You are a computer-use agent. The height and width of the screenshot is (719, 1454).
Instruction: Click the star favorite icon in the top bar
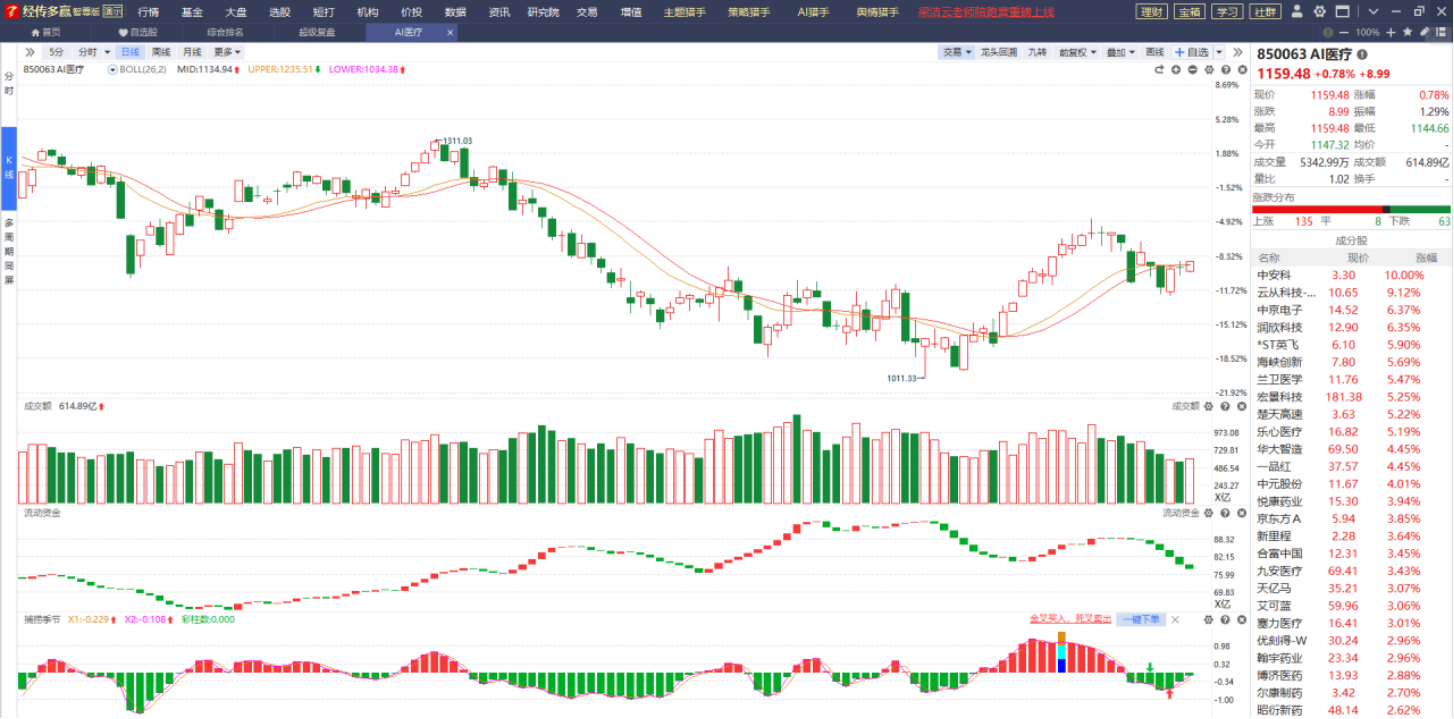tap(1408, 32)
